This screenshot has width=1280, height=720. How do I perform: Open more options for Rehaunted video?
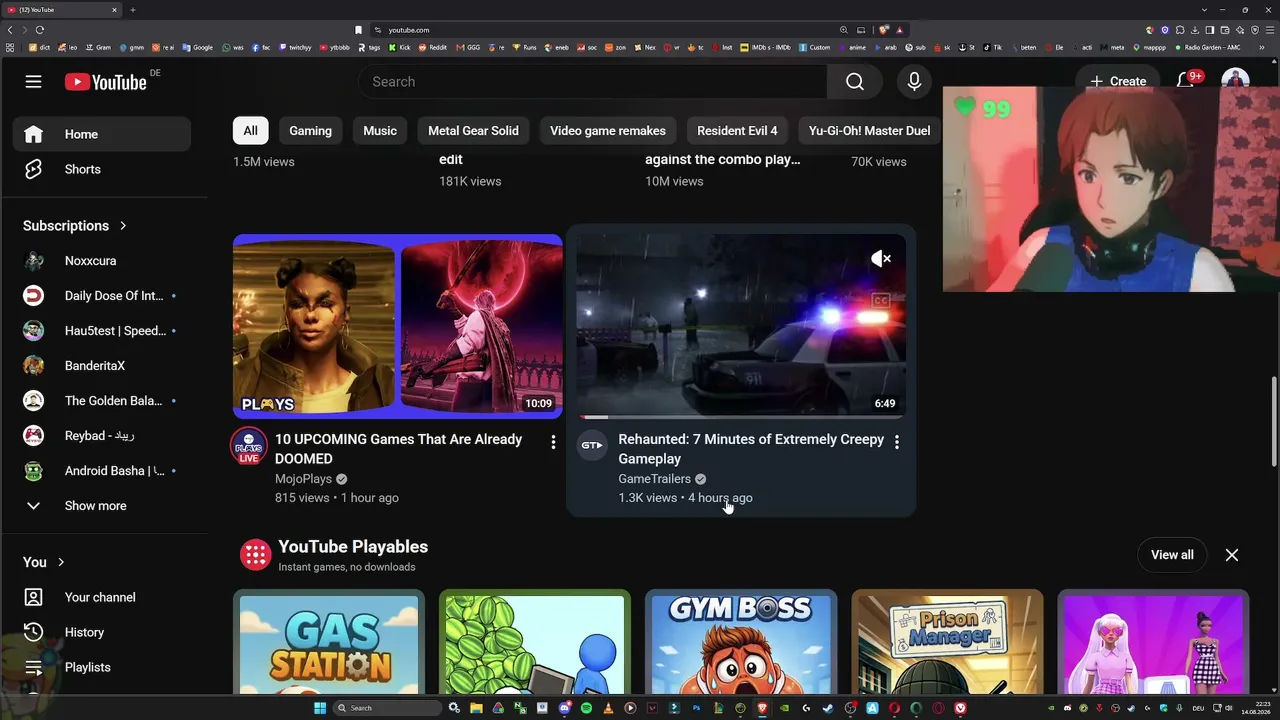click(x=897, y=442)
